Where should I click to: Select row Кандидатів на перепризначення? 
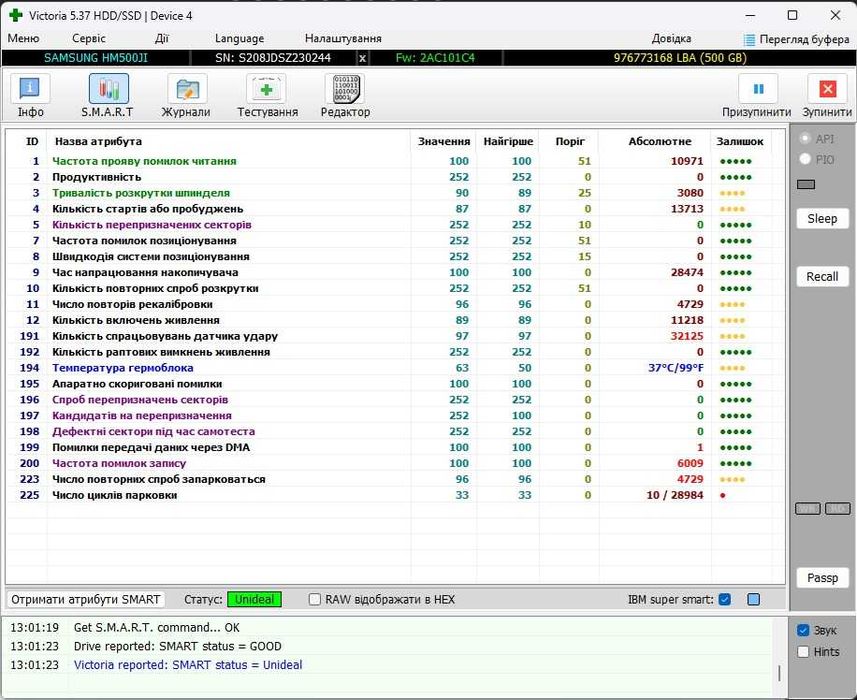click(x=396, y=416)
